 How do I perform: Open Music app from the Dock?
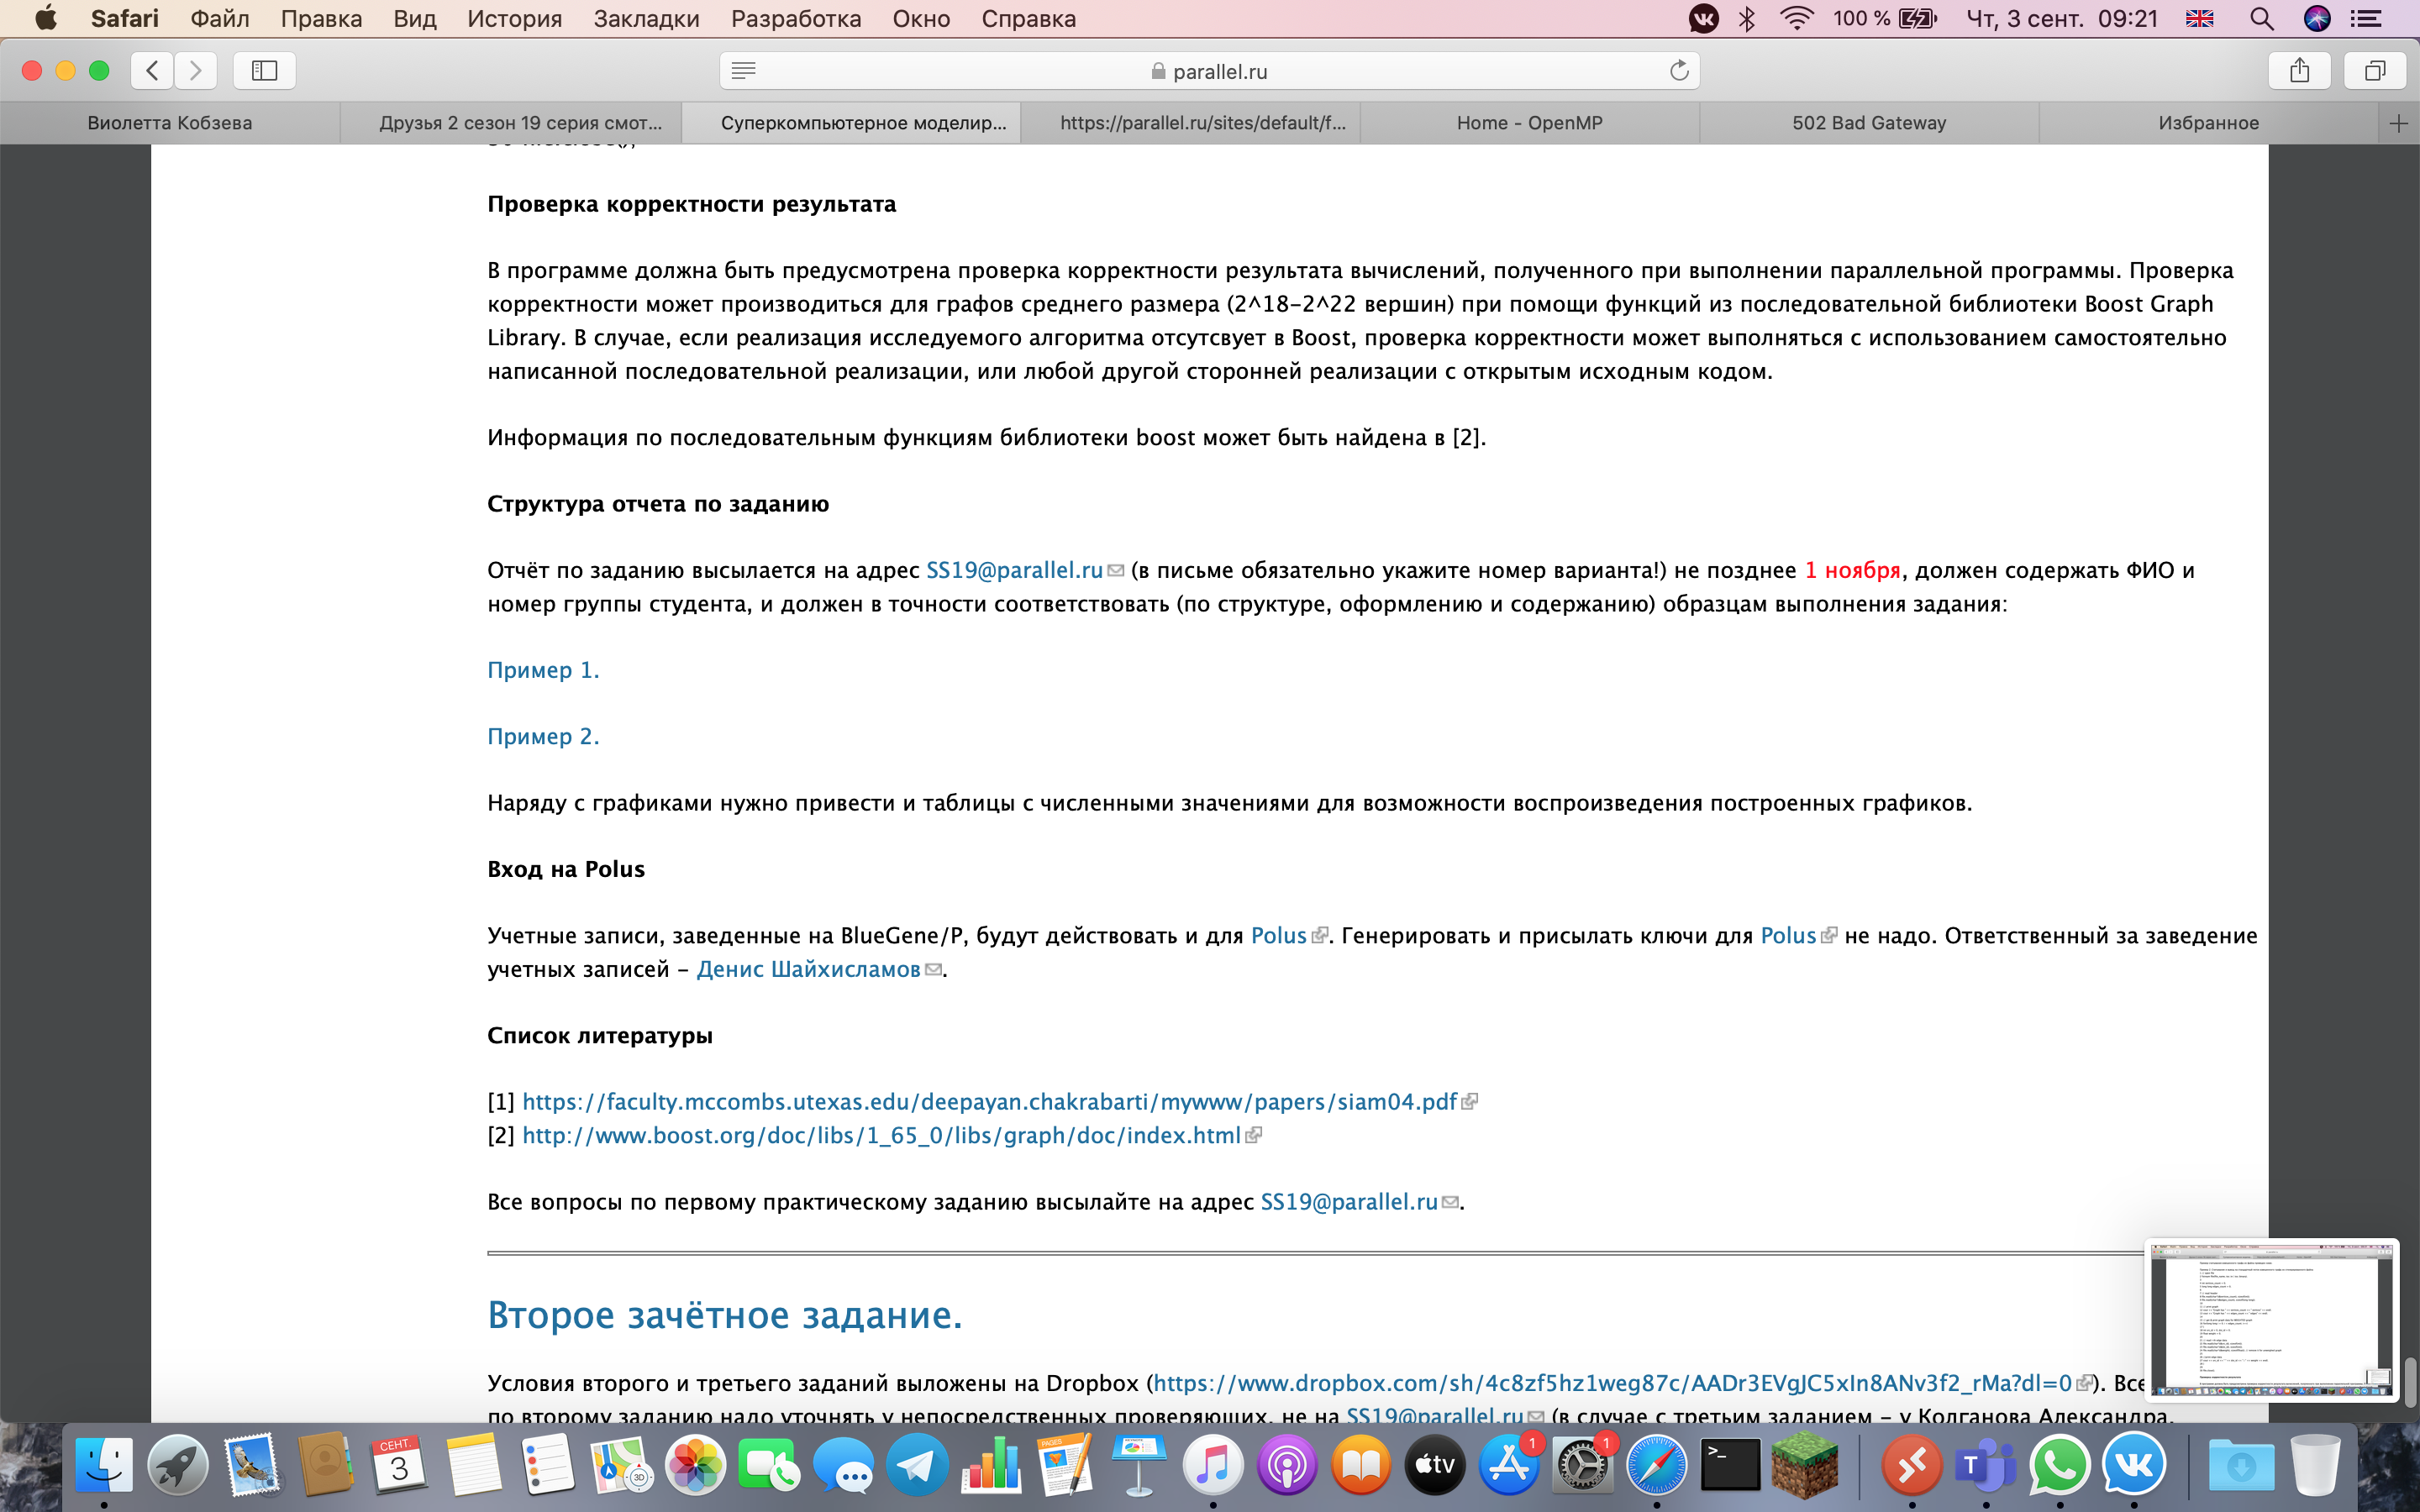pyautogui.click(x=1213, y=1465)
